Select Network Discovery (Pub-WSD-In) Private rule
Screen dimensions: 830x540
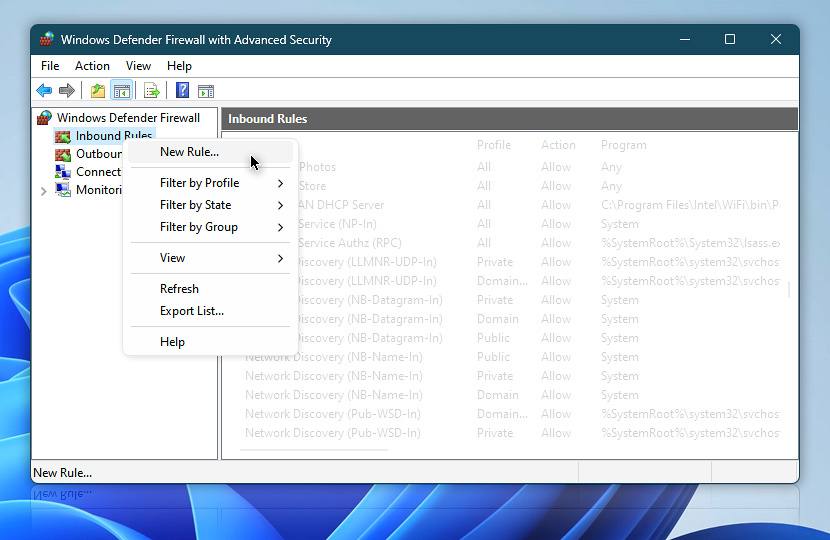(x=512, y=433)
